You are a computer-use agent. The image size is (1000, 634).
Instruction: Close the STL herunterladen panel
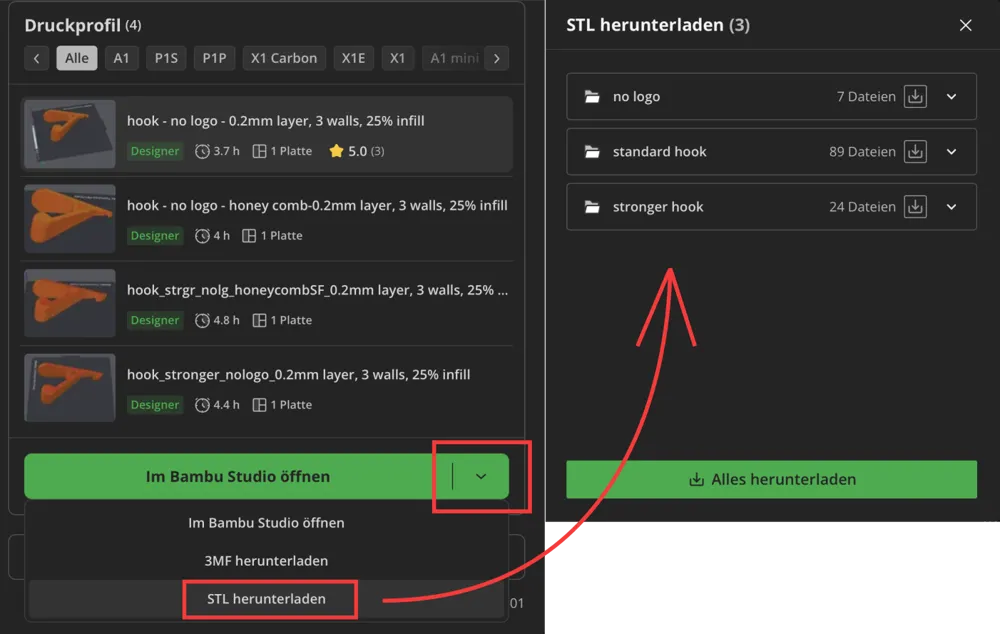tap(965, 25)
